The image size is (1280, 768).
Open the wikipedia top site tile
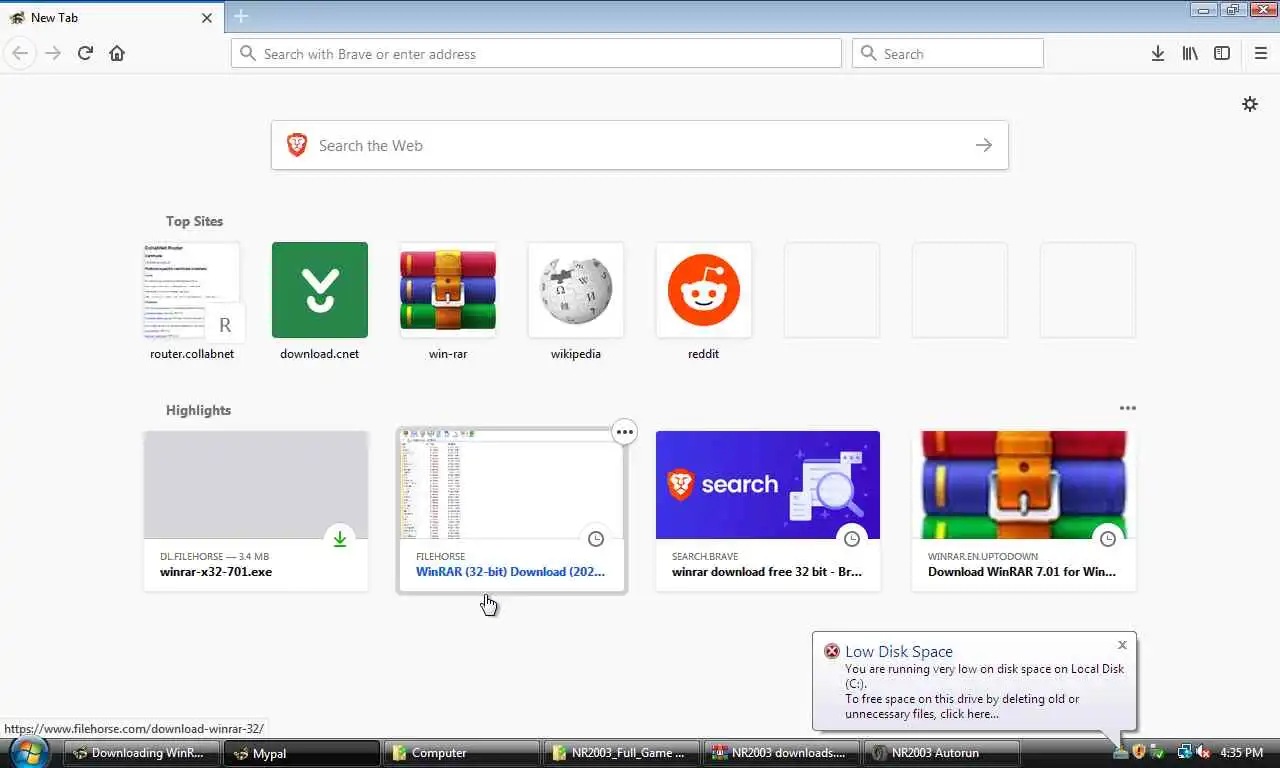click(576, 301)
